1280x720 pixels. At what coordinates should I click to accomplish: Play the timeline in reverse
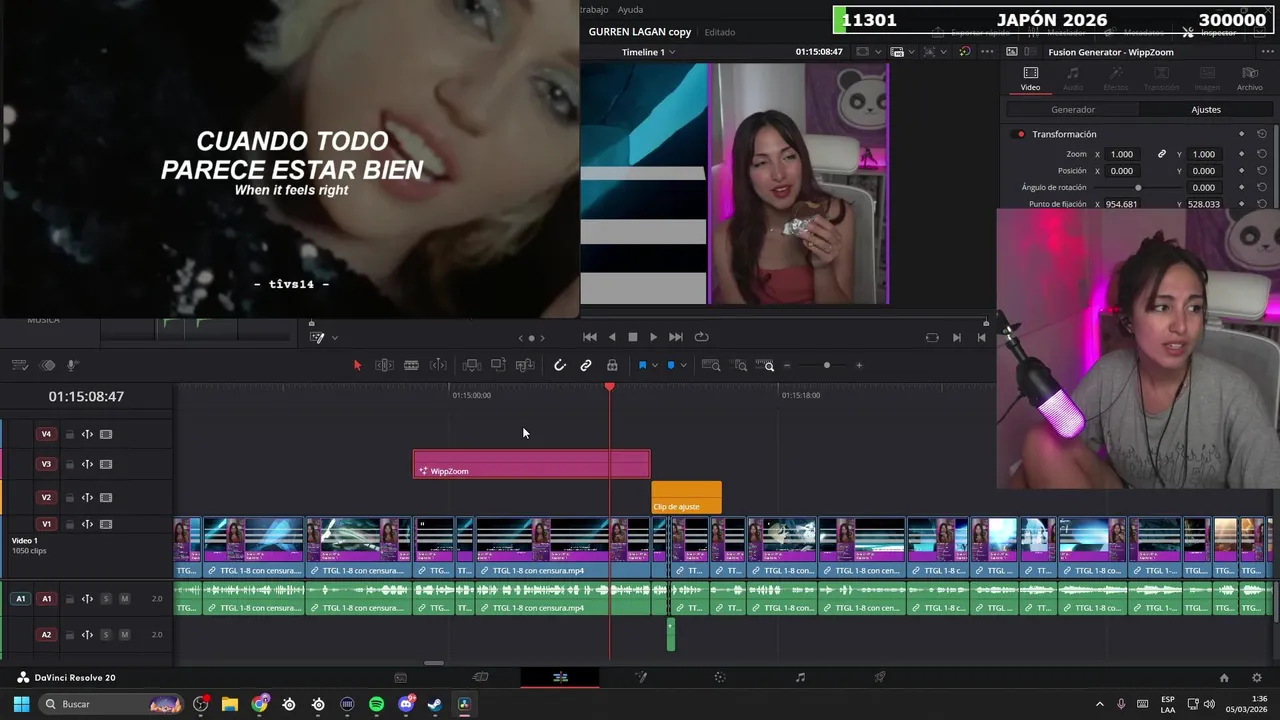tap(612, 337)
